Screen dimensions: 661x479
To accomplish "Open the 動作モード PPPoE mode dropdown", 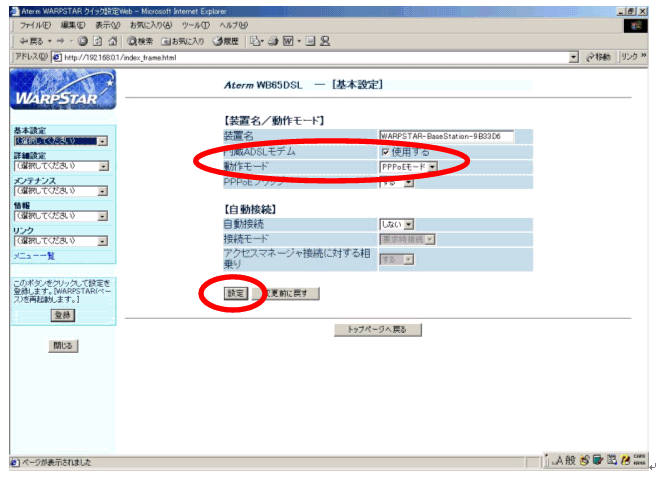I will 408,166.
